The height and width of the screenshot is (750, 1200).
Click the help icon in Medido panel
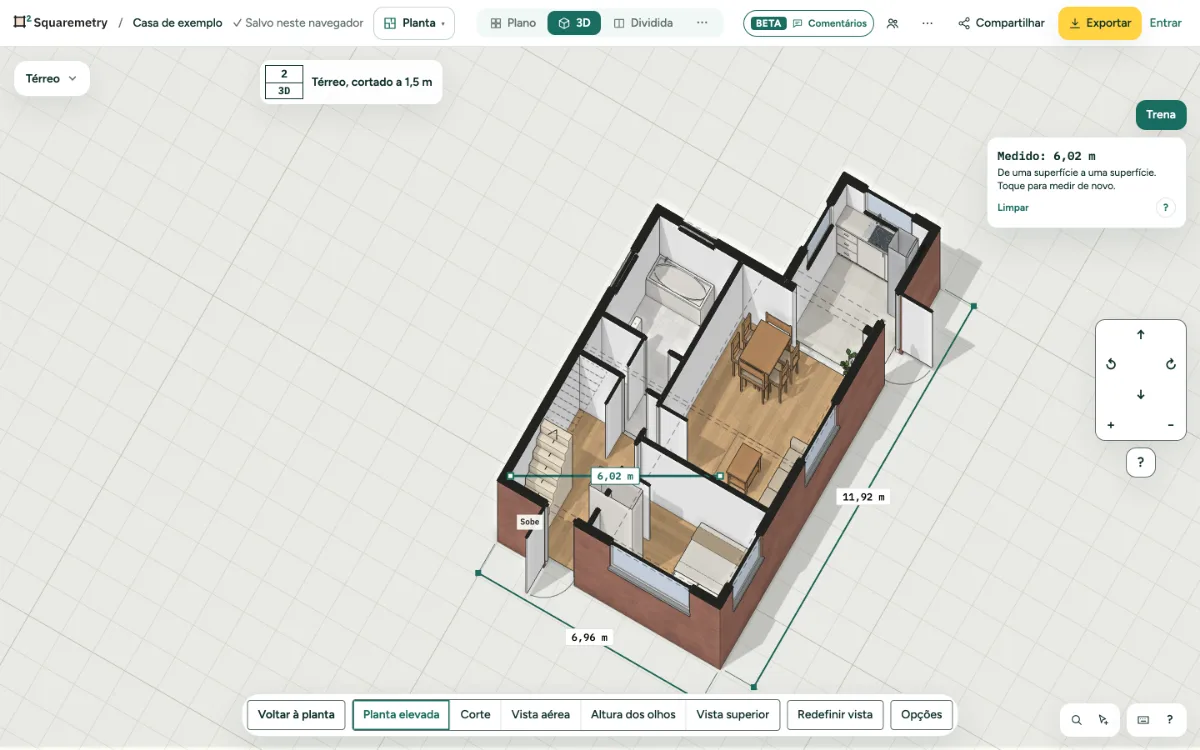click(x=1165, y=208)
